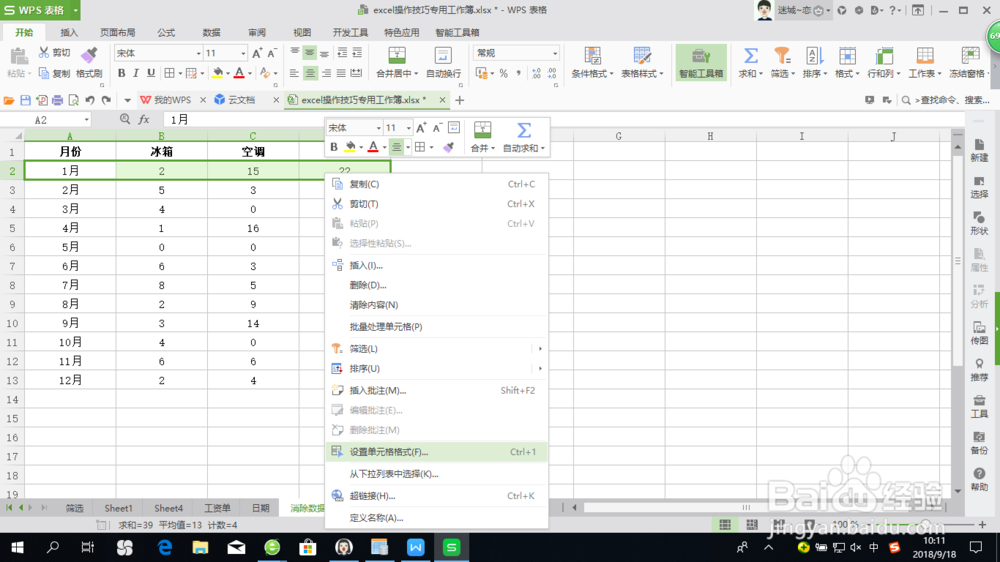This screenshot has width=1000, height=562.
Task: Click the Paste icon in ribbon
Action: pyautogui.click(x=18, y=57)
